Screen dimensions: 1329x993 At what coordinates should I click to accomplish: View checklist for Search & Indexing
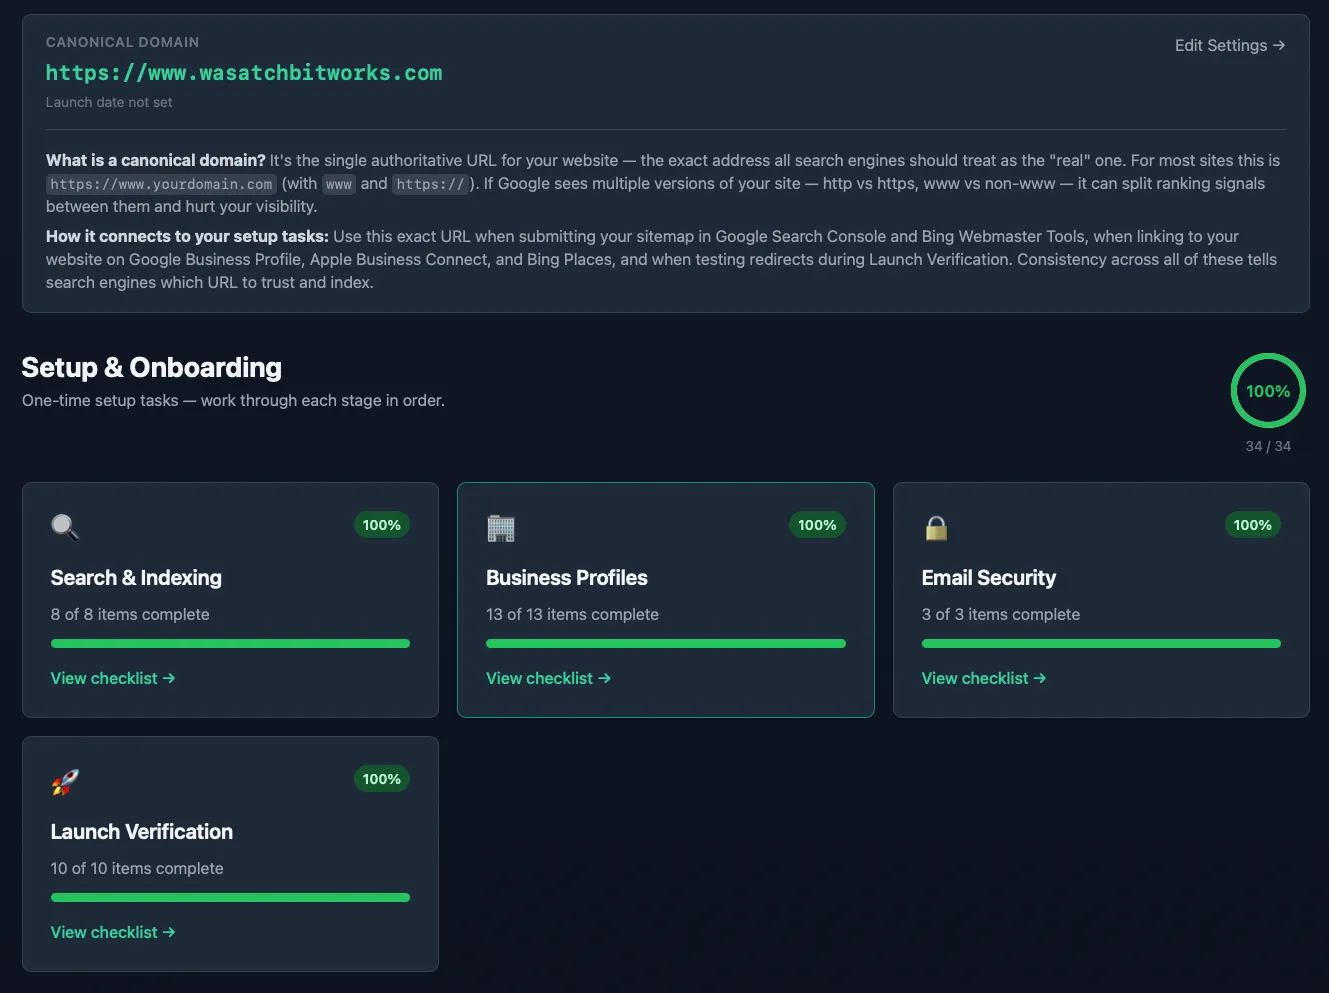click(113, 678)
